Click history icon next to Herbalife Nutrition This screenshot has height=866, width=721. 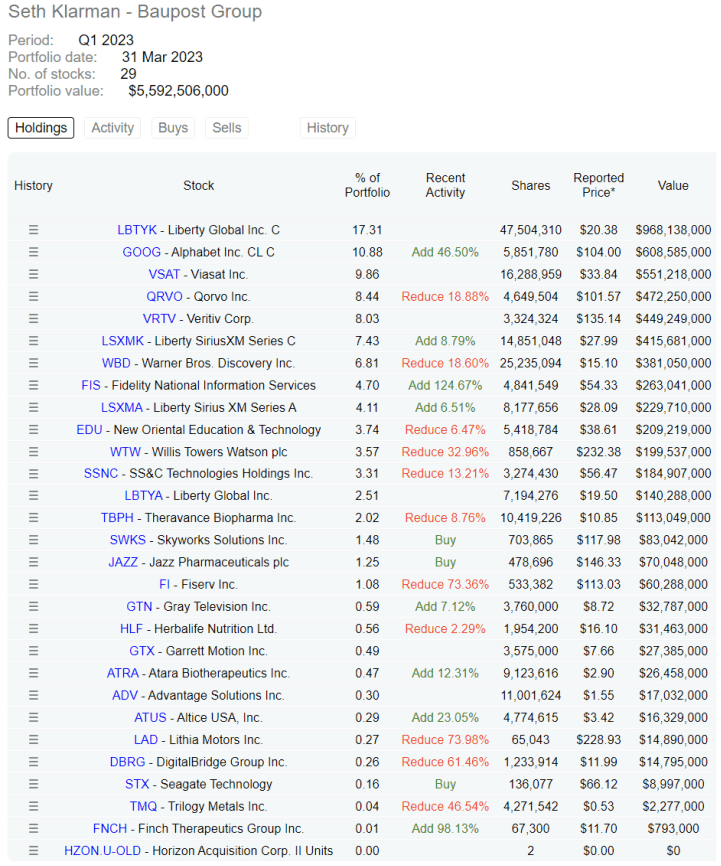[x=33, y=629]
